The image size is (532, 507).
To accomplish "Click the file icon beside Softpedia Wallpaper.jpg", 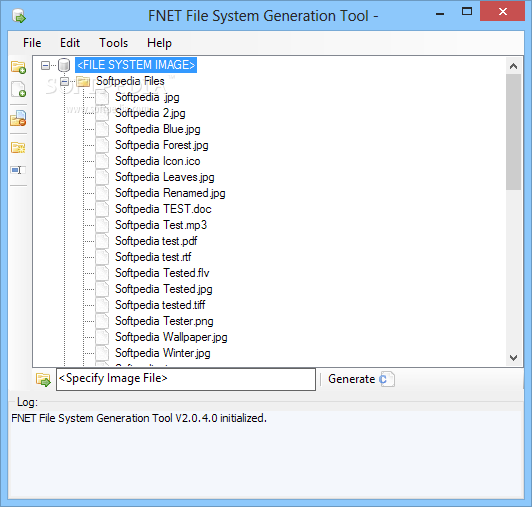I will coord(102,337).
